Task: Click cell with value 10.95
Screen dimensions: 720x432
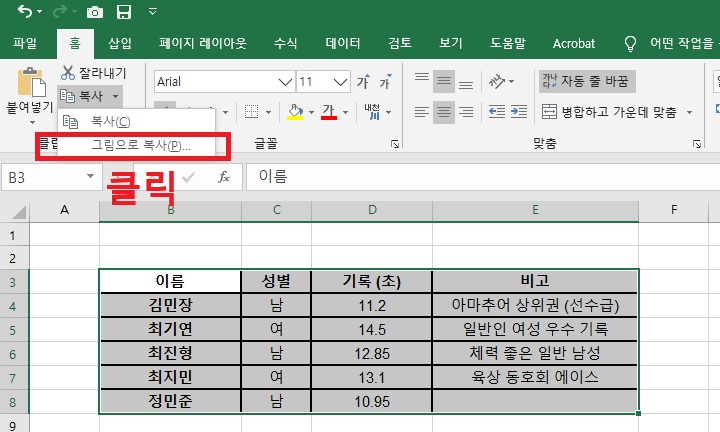Action: pos(372,401)
